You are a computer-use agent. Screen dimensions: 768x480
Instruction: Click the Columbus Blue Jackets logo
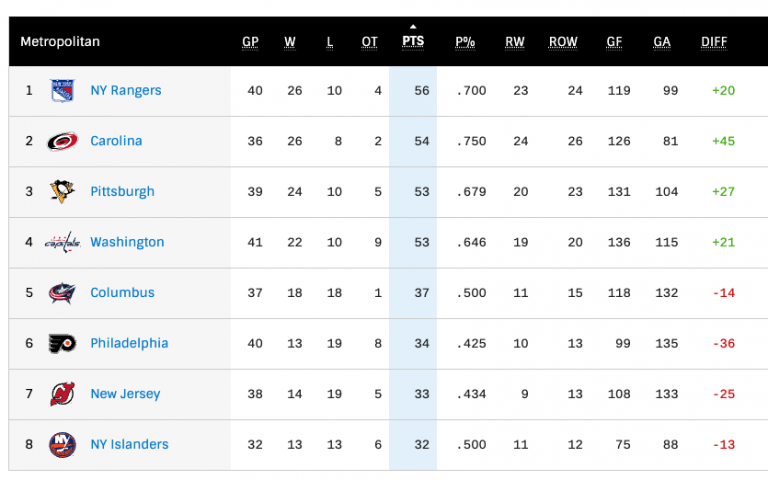(x=62, y=293)
